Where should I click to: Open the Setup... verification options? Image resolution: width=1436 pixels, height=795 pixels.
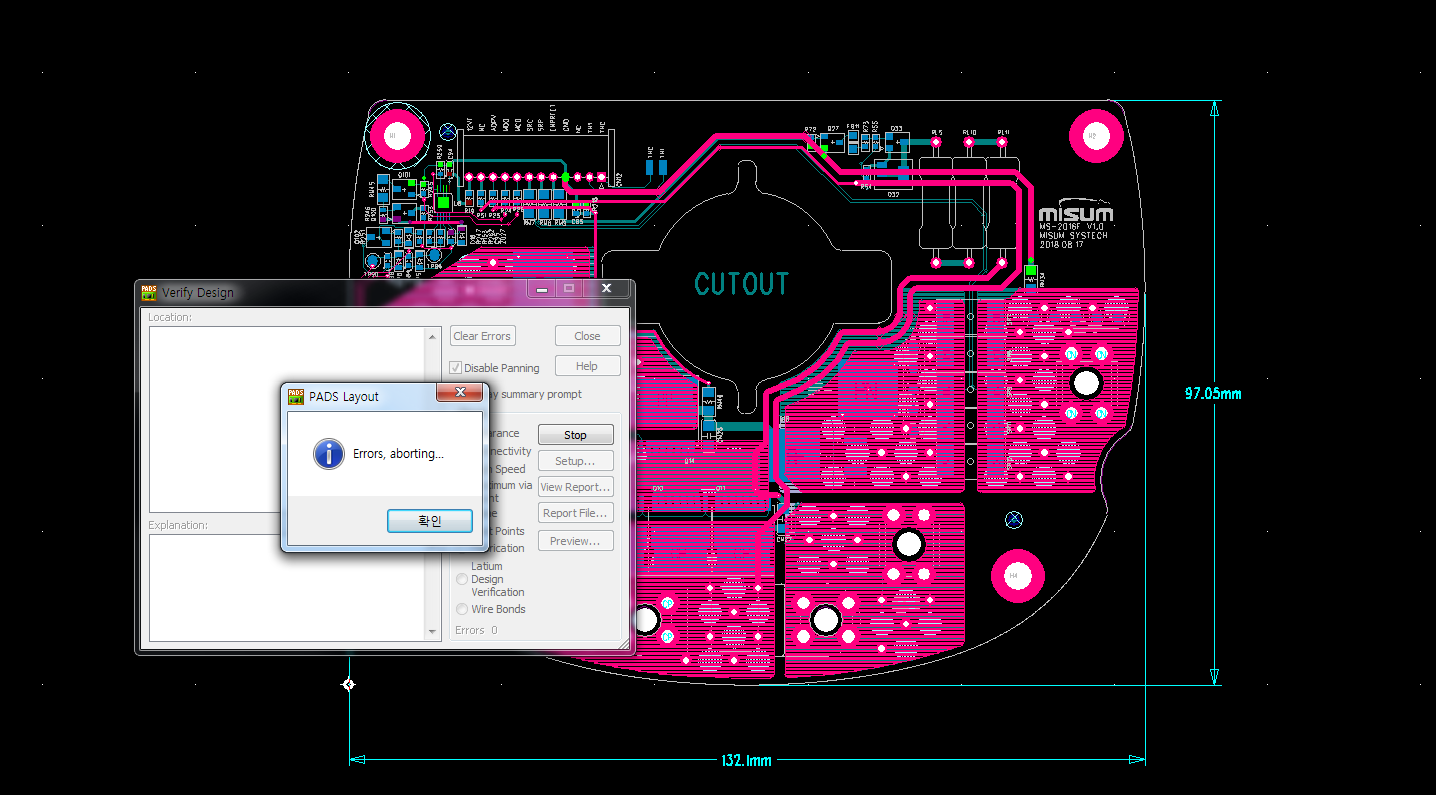coord(575,461)
